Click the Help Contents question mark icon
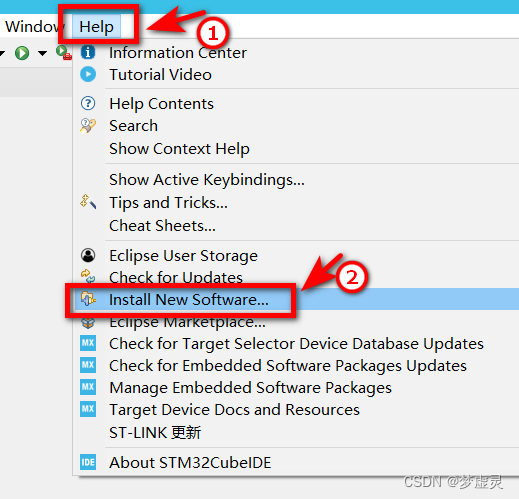This screenshot has height=499, width=519. 88,103
